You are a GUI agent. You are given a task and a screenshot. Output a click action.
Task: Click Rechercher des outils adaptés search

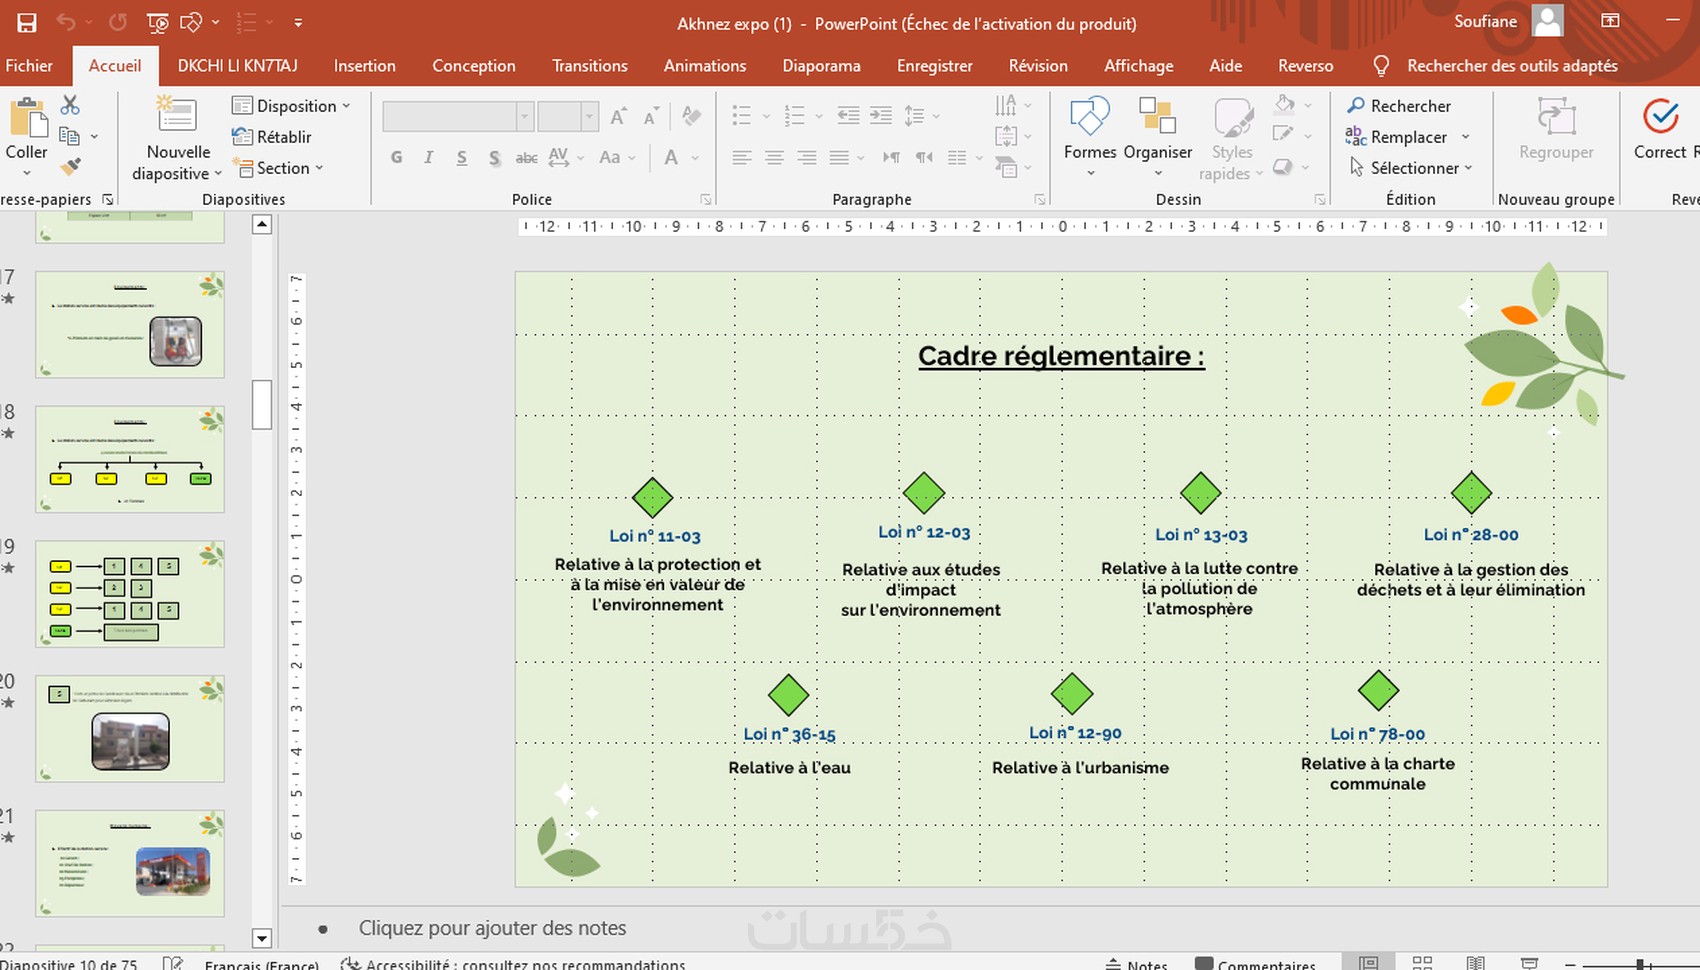[1512, 66]
